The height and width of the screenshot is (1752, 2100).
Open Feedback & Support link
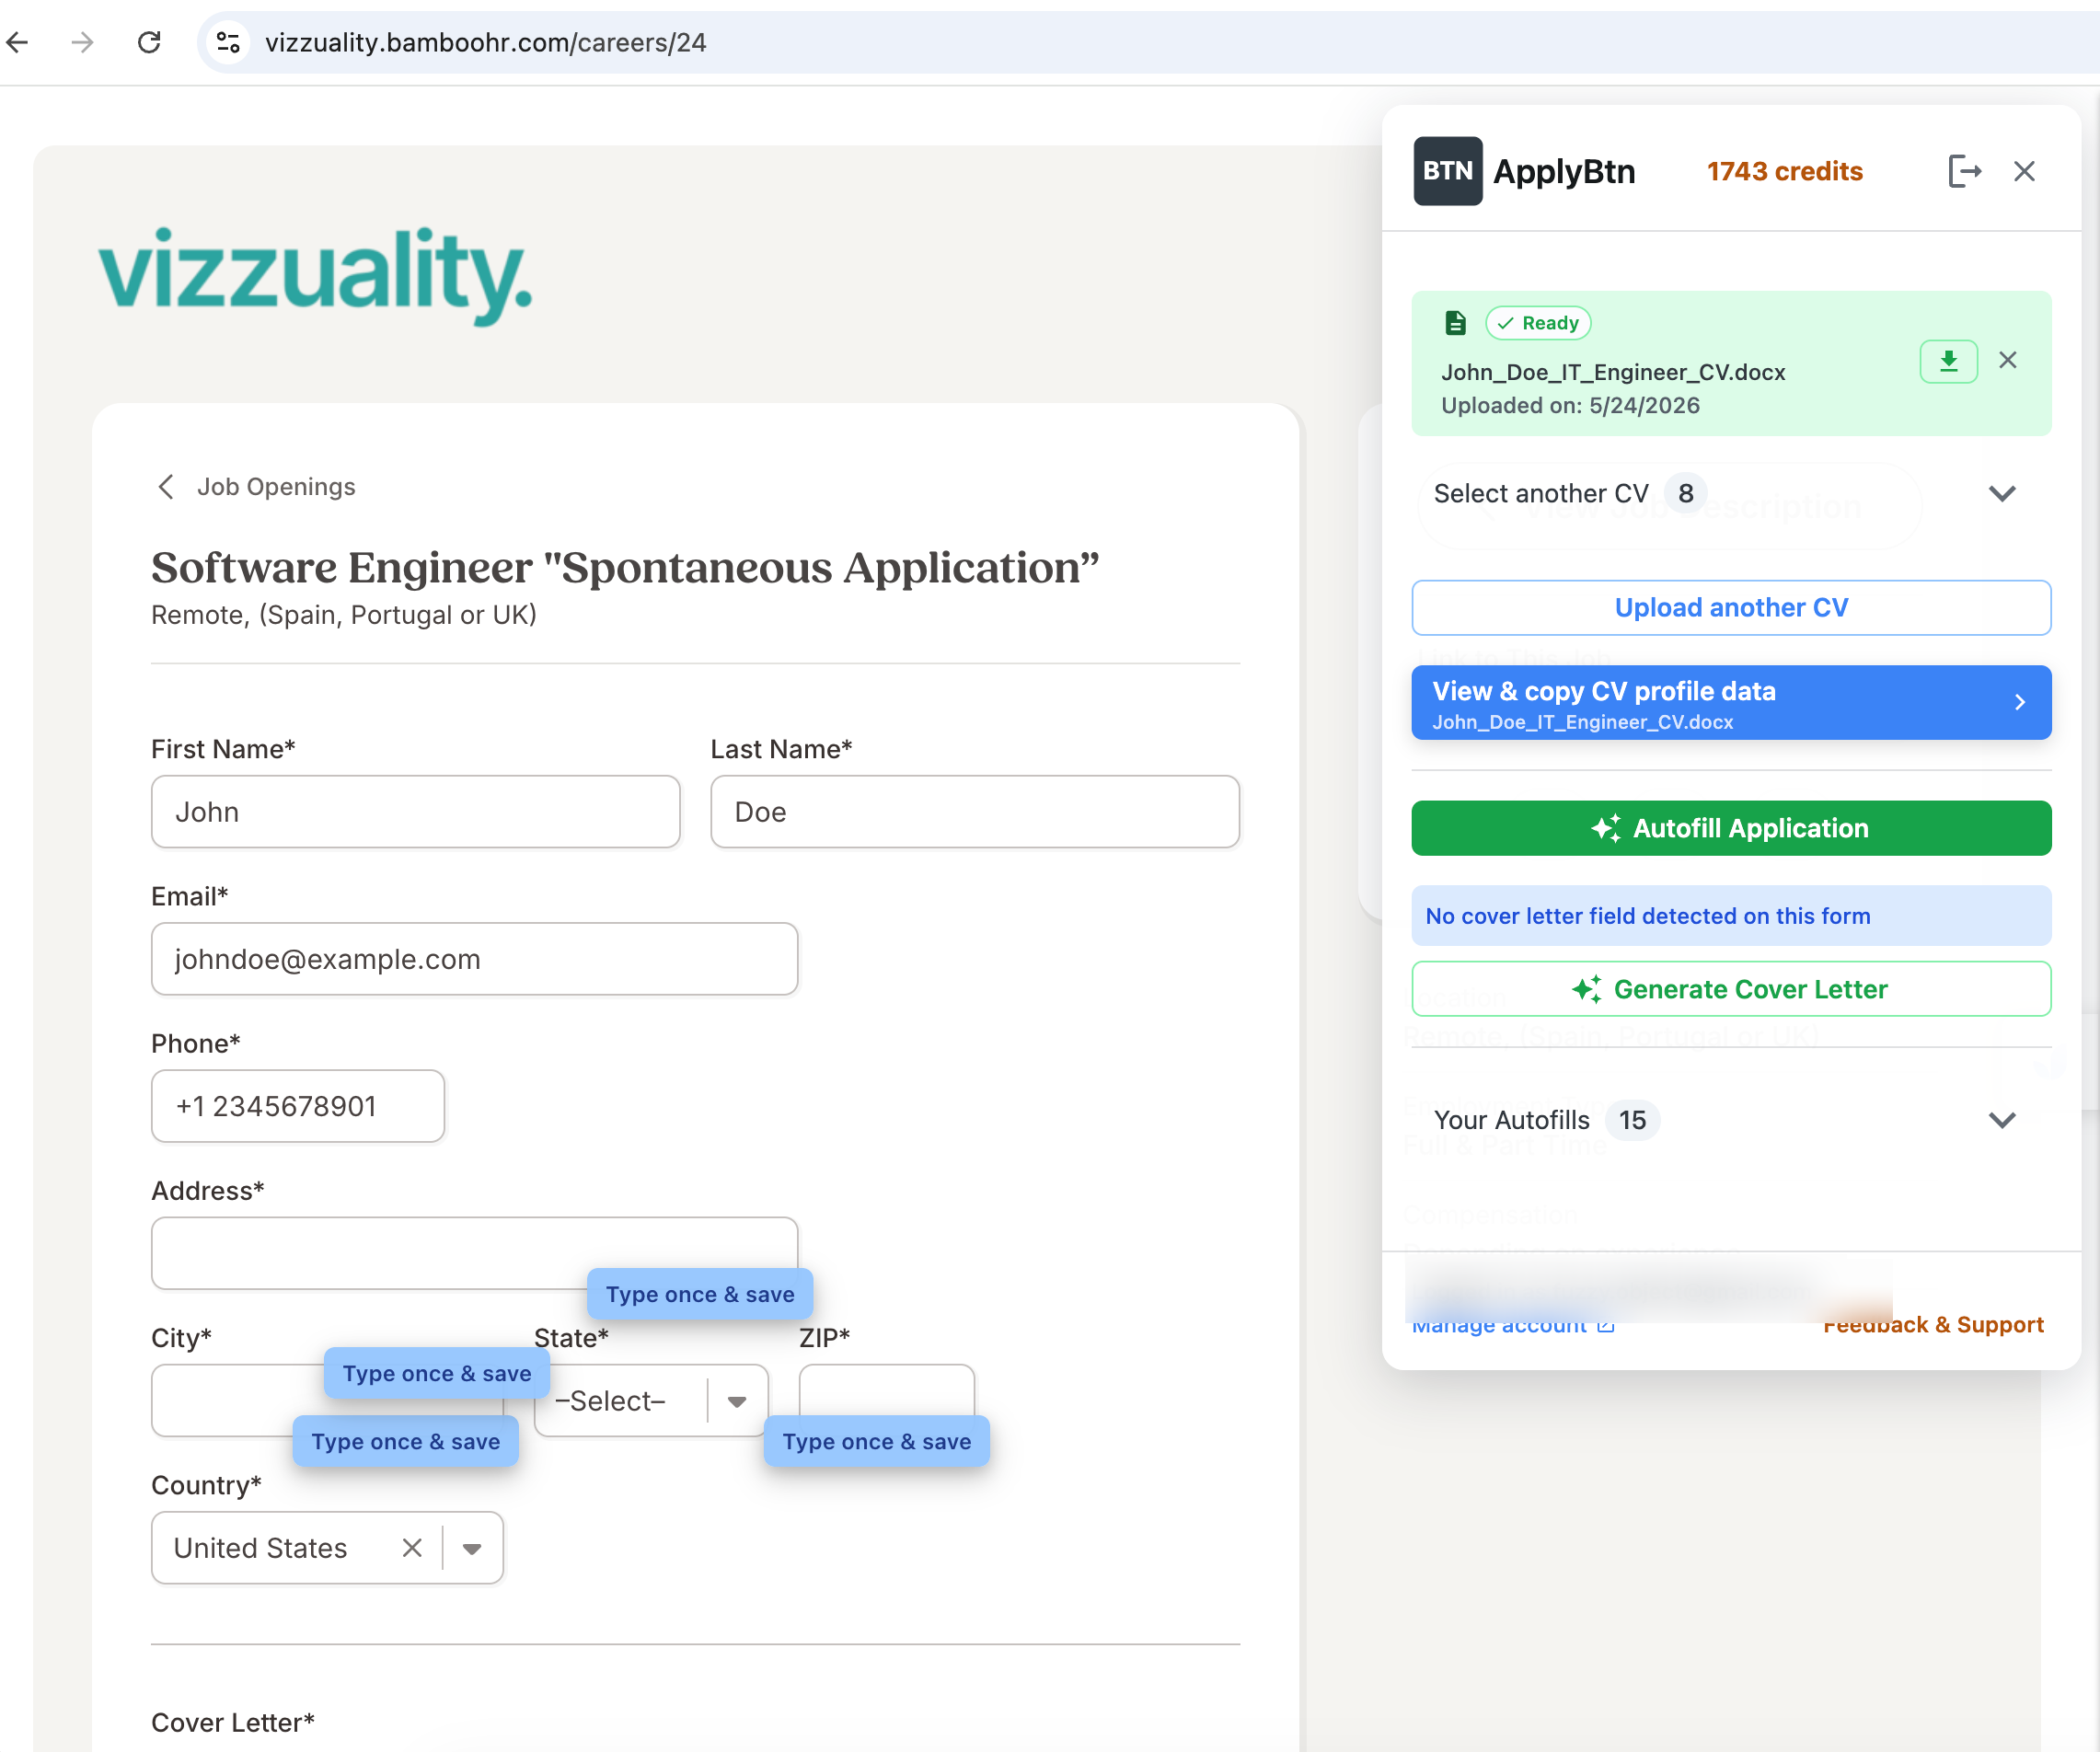coord(1933,1325)
